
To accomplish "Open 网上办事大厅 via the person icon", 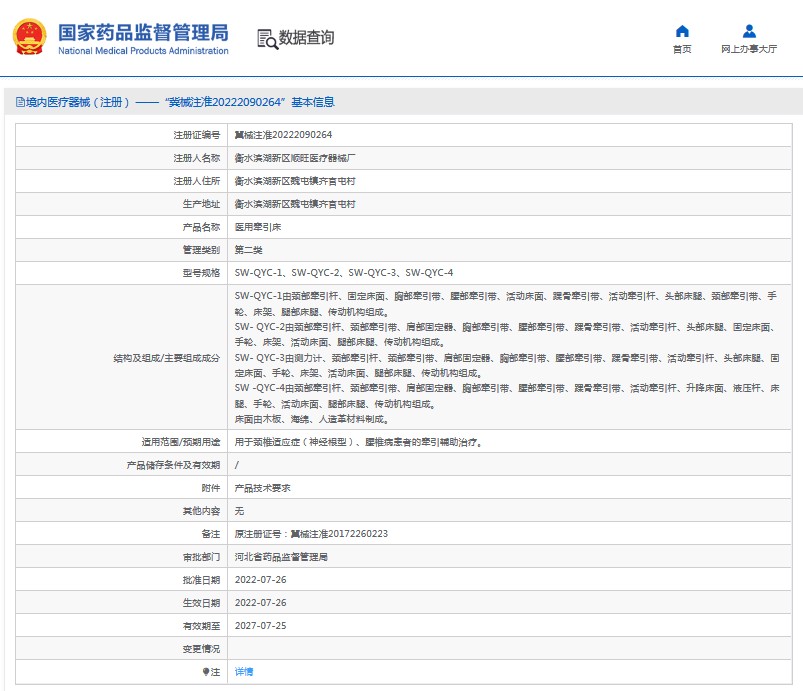I will (749, 31).
